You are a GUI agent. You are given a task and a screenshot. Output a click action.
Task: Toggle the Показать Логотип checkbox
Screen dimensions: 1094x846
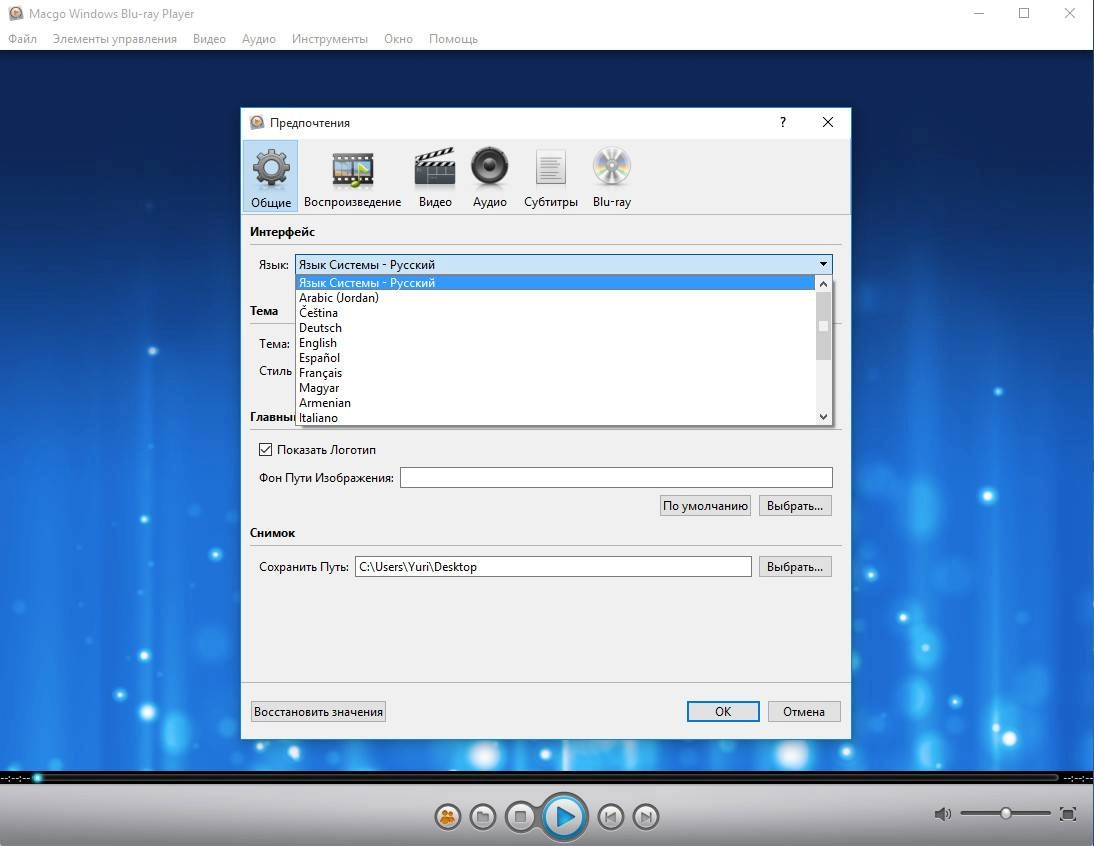(265, 450)
